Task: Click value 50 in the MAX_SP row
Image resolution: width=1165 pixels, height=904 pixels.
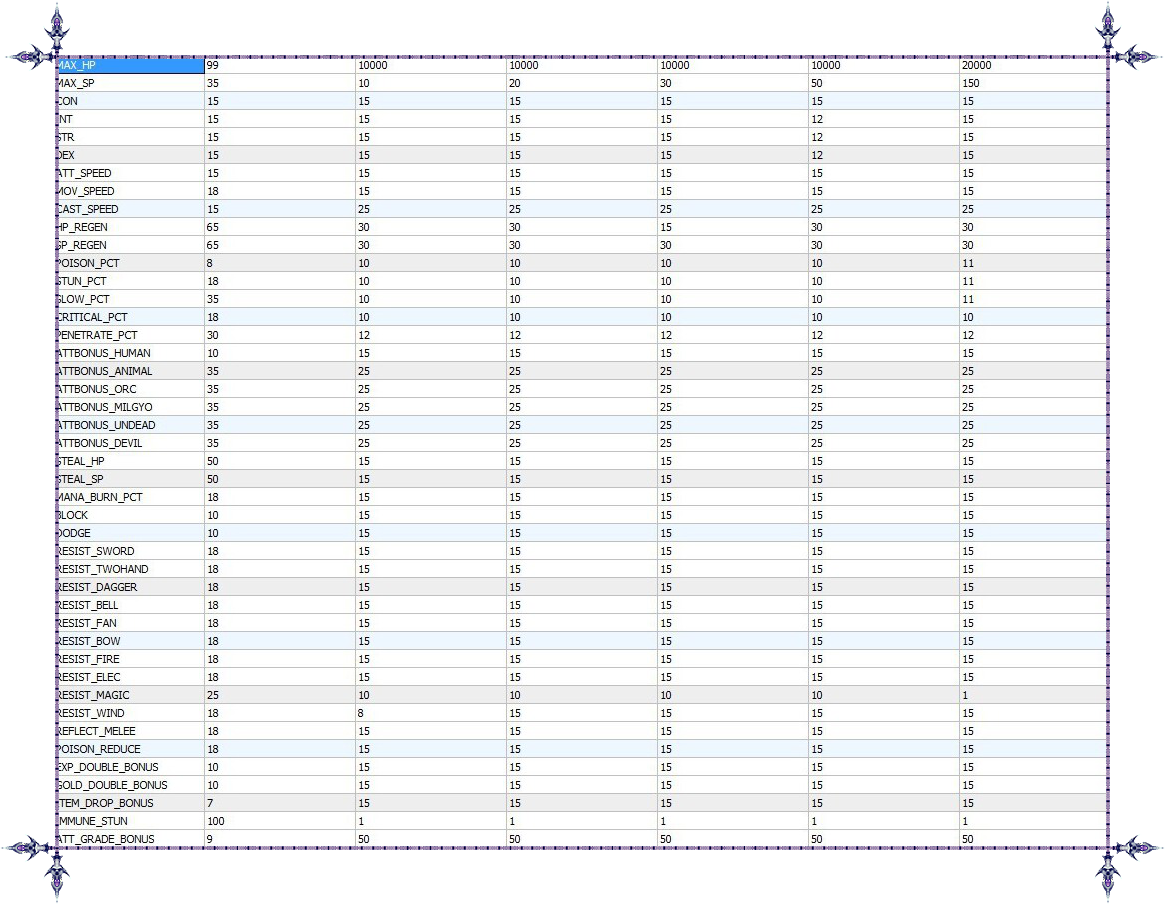Action: [x=817, y=83]
